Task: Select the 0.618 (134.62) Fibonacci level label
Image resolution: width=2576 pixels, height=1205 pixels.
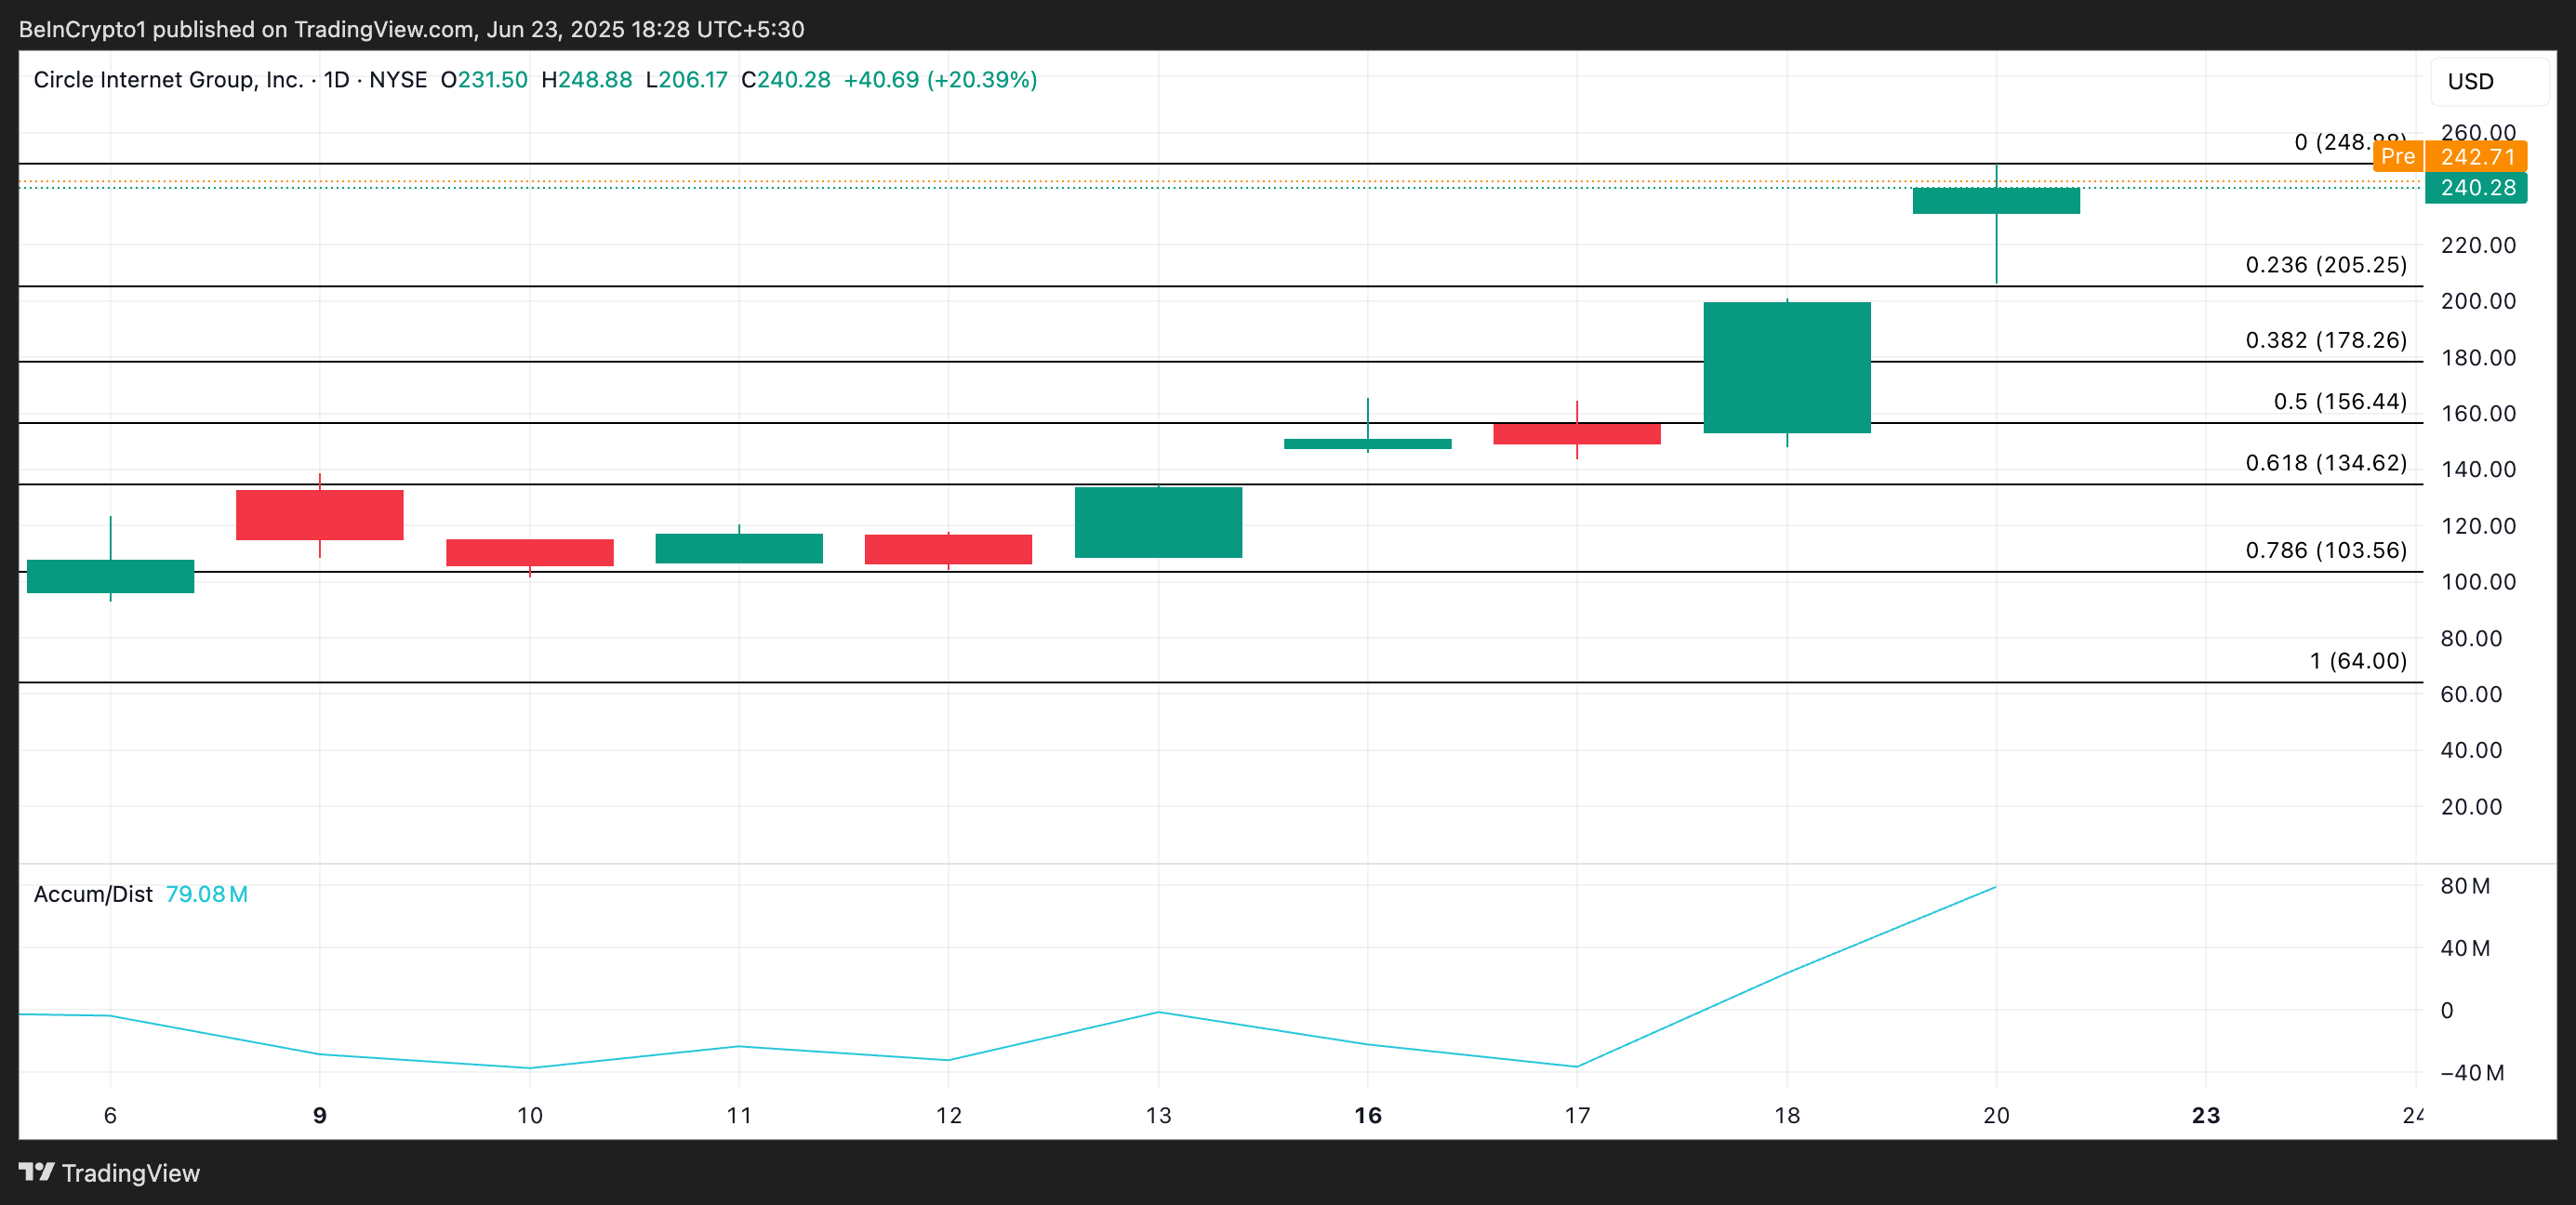Action: pos(2325,463)
